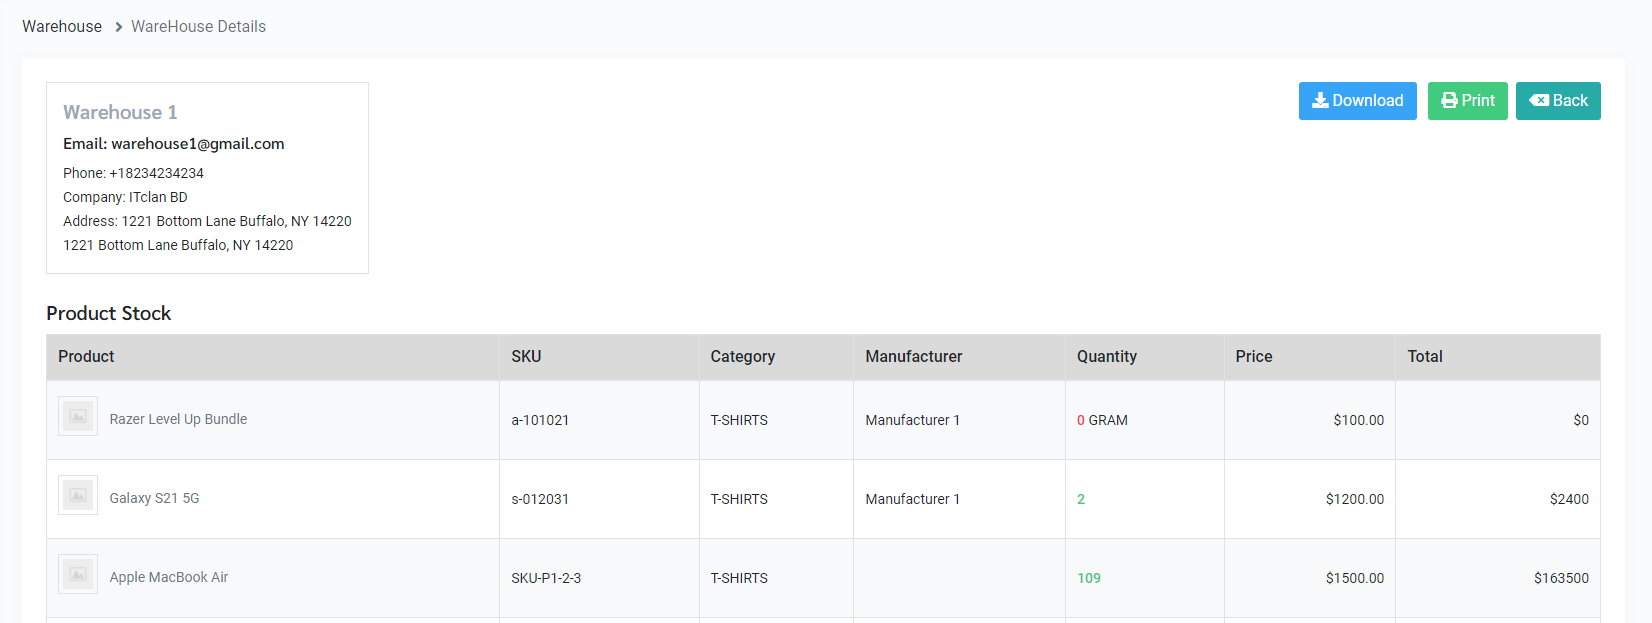Viewport: 1652px width, 623px height.
Task: Open the Warehouse breadcrumb link
Action: tap(62, 27)
